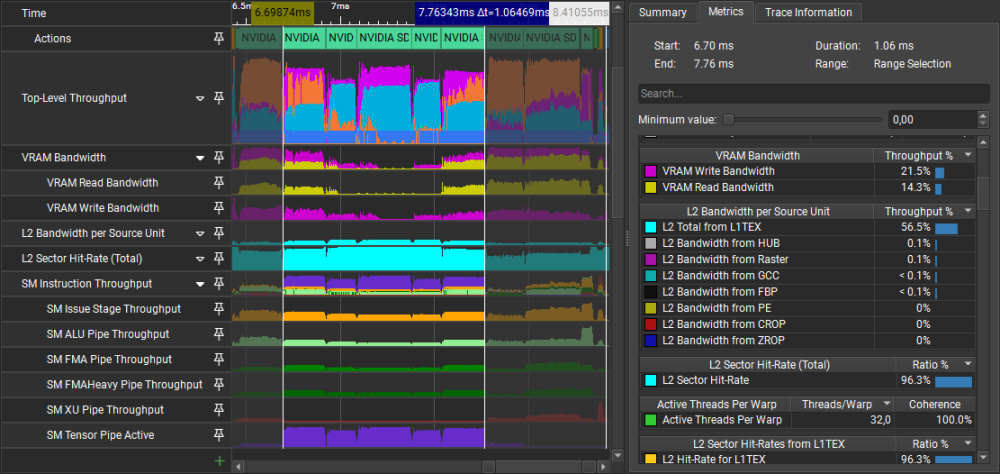
Task: Click the NVIDIA SD action block in timeline
Action: [x=383, y=38]
